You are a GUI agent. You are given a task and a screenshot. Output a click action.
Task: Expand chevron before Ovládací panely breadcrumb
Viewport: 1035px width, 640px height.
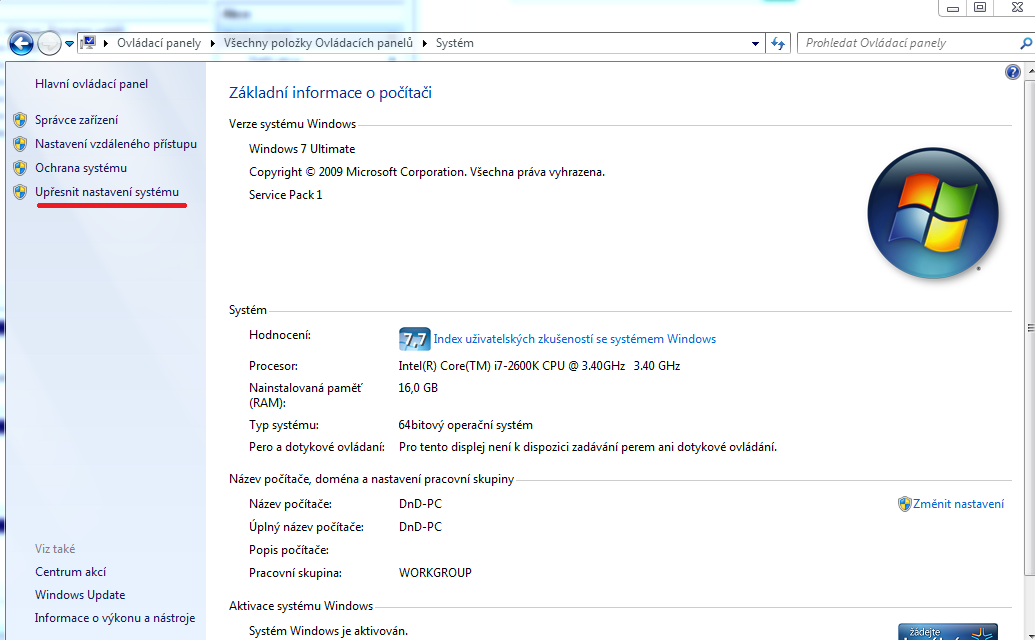pyautogui.click(x=106, y=44)
